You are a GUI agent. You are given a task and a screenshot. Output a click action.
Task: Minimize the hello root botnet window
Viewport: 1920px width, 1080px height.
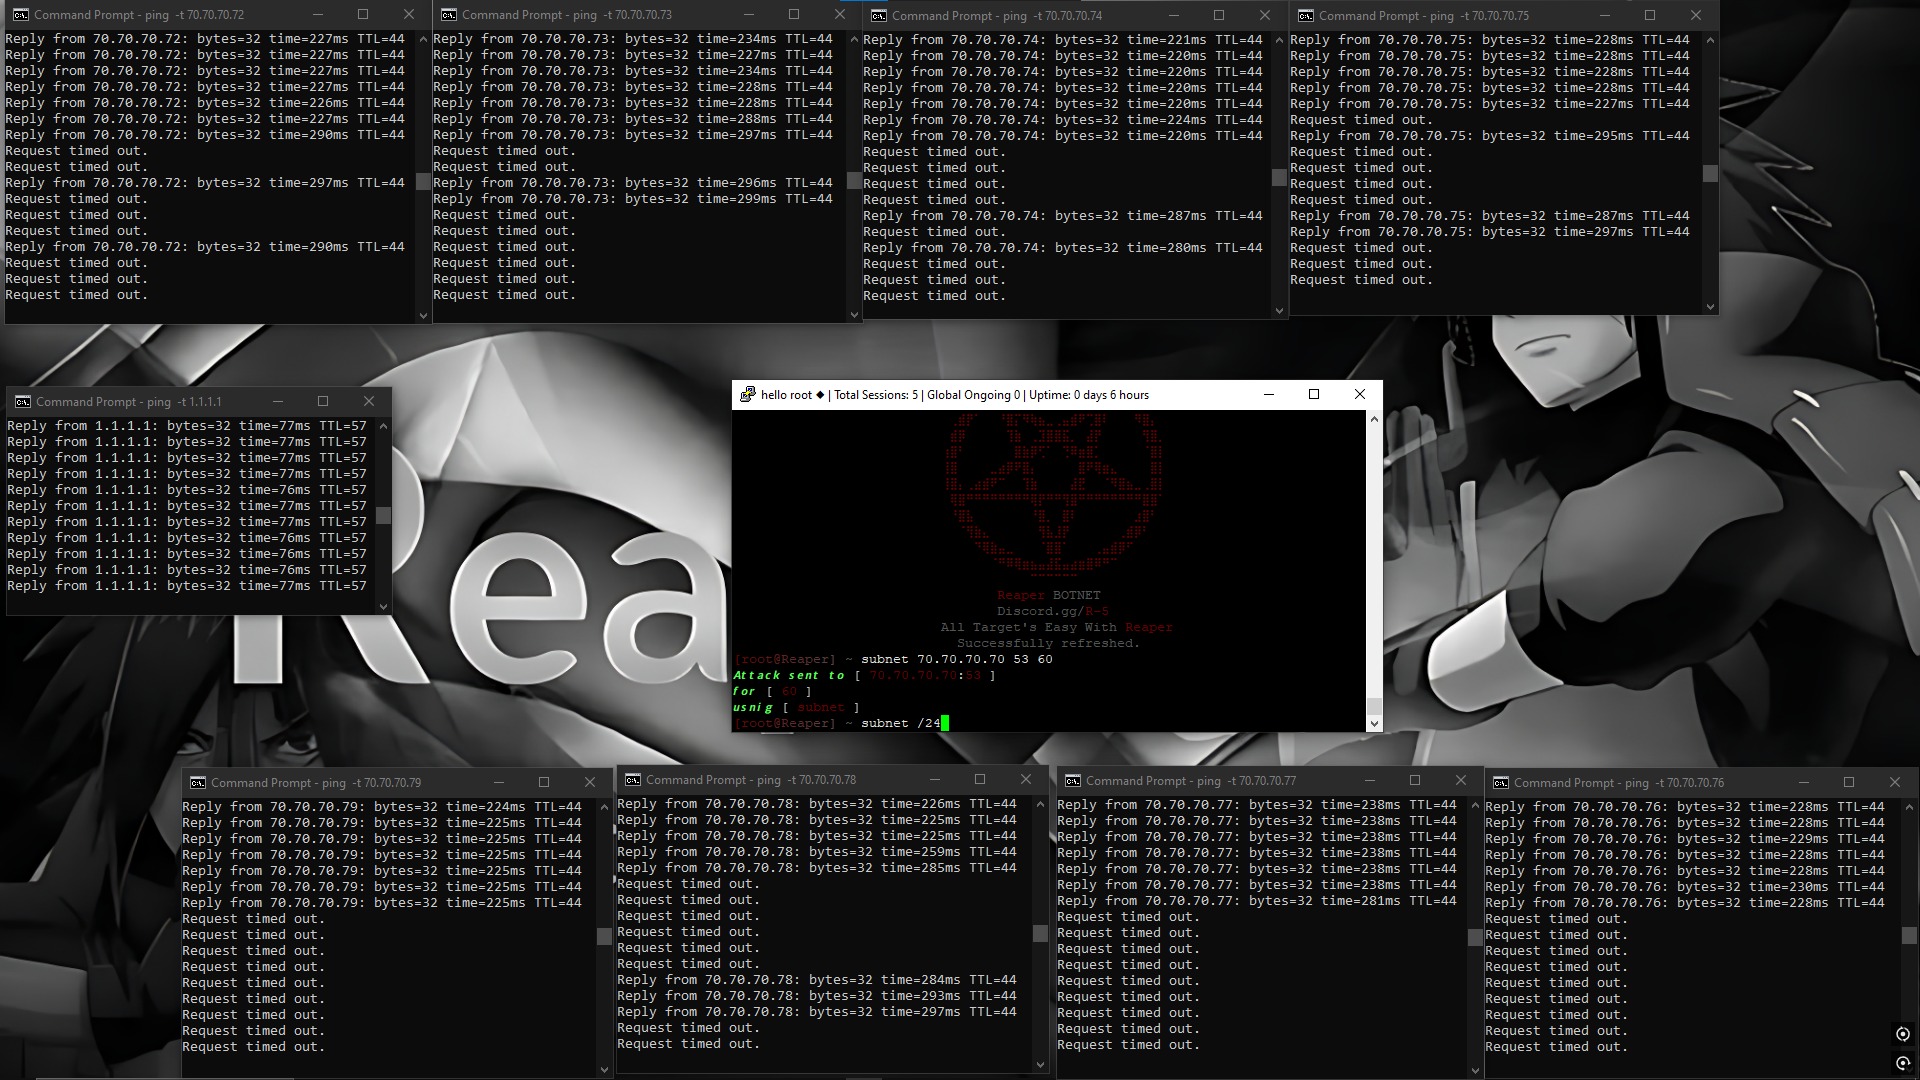point(1268,394)
